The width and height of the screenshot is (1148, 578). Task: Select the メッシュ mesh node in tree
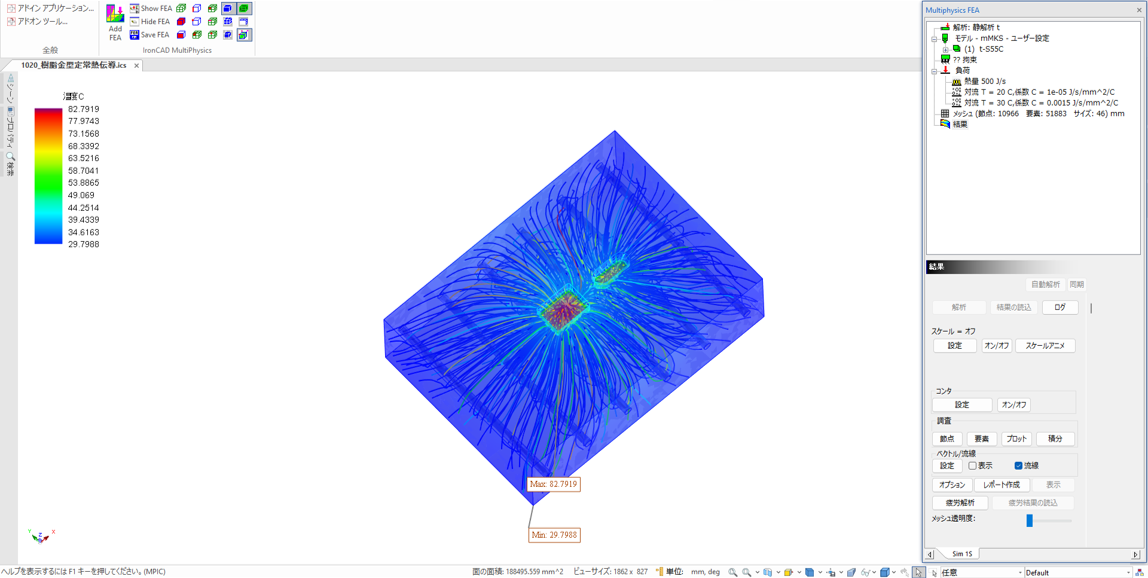[x=944, y=114]
